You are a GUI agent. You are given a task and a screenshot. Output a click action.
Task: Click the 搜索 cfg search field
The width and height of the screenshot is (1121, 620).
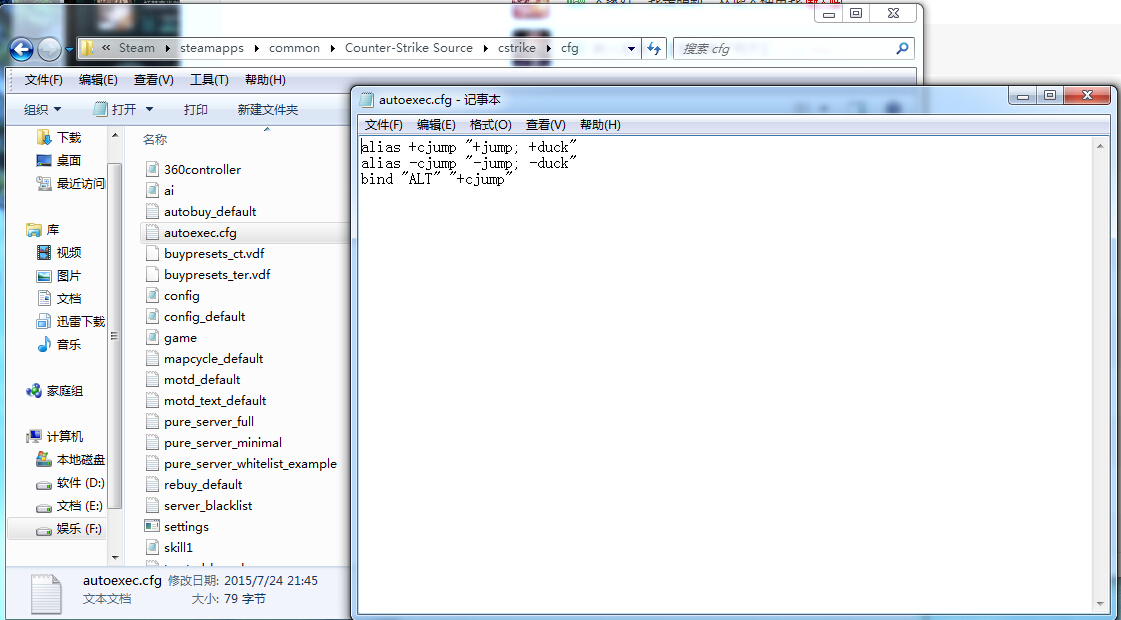click(785, 48)
